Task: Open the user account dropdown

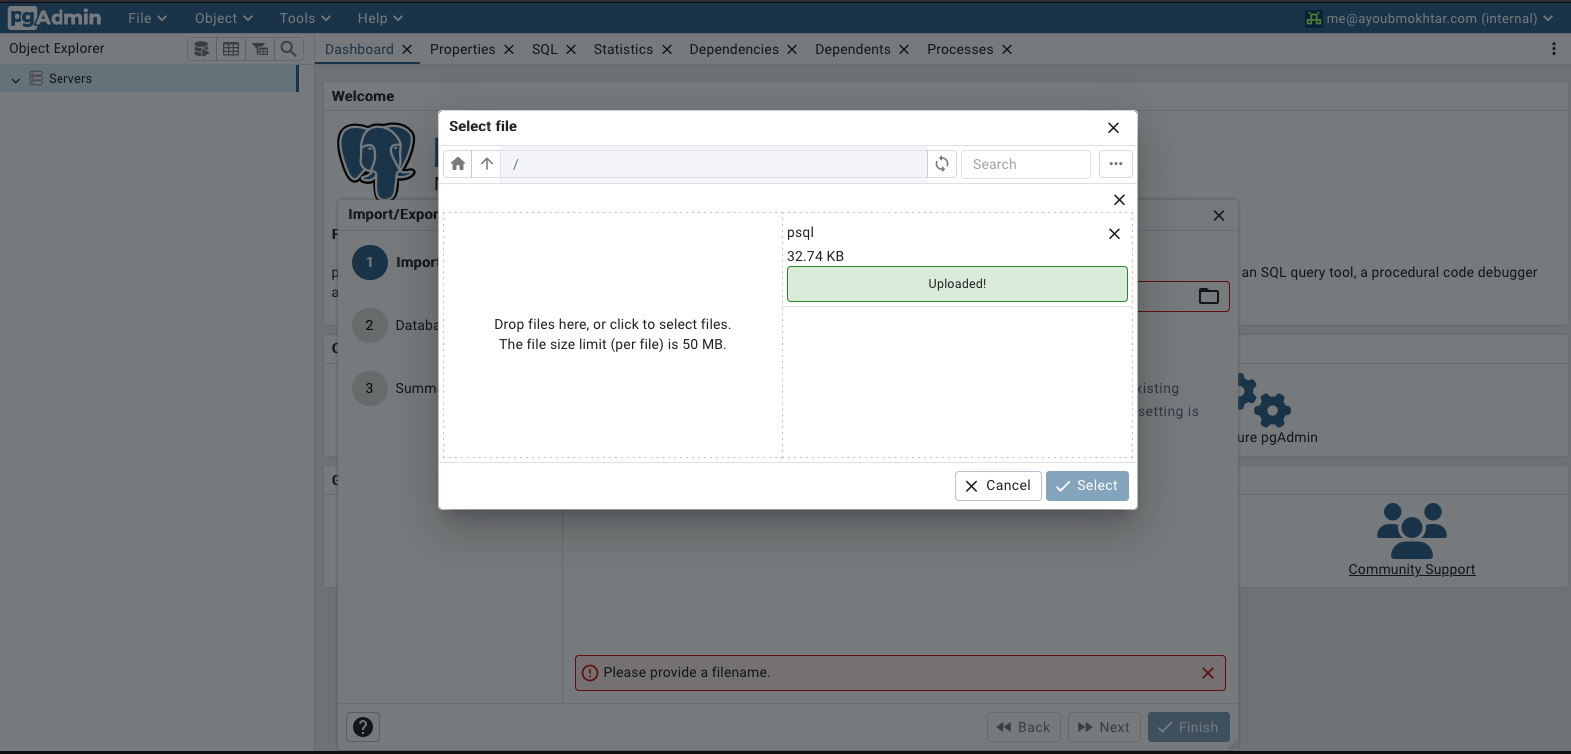Action: (x=1429, y=18)
